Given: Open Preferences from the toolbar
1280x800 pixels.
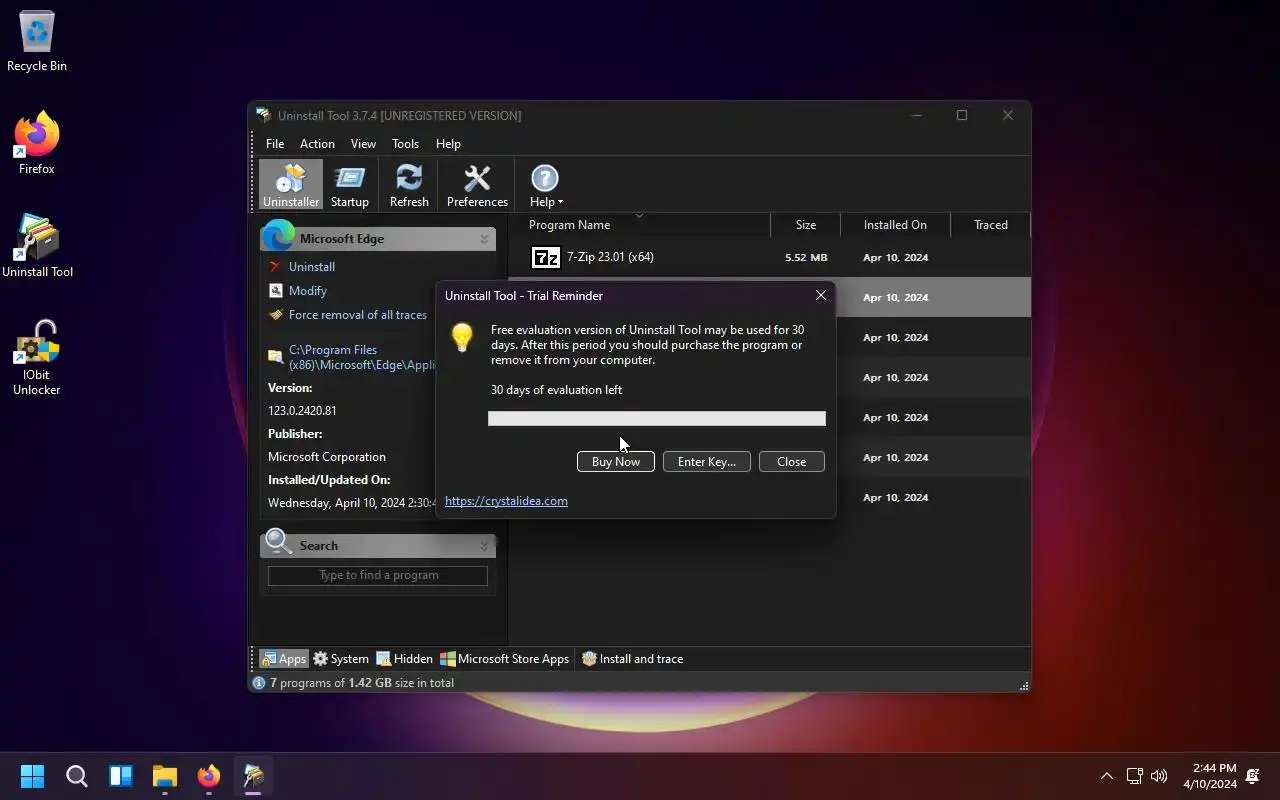Looking at the screenshot, I should click(477, 185).
